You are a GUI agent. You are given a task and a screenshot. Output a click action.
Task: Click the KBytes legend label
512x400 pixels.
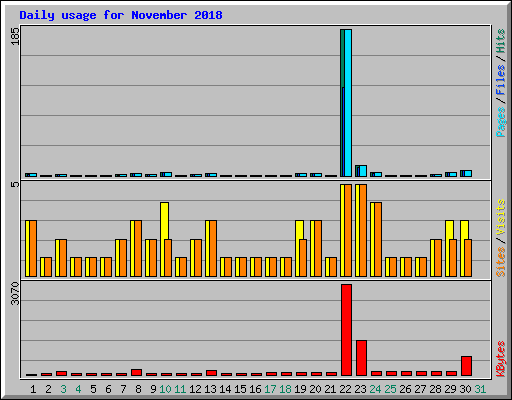pyautogui.click(x=501, y=359)
